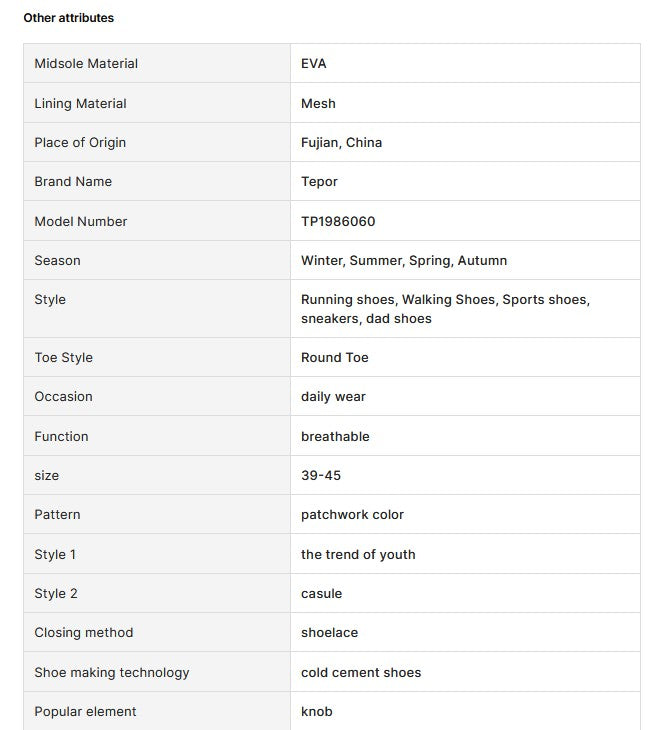
Task: Click the "cold cement shoes" value
Action: click(361, 672)
